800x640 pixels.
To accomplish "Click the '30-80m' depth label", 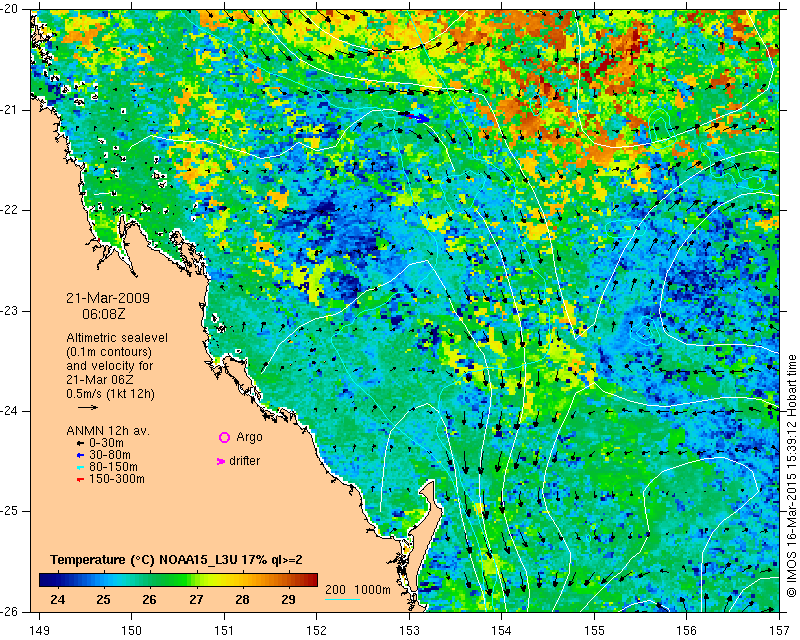I will pyautogui.click(x=110, y=455).
